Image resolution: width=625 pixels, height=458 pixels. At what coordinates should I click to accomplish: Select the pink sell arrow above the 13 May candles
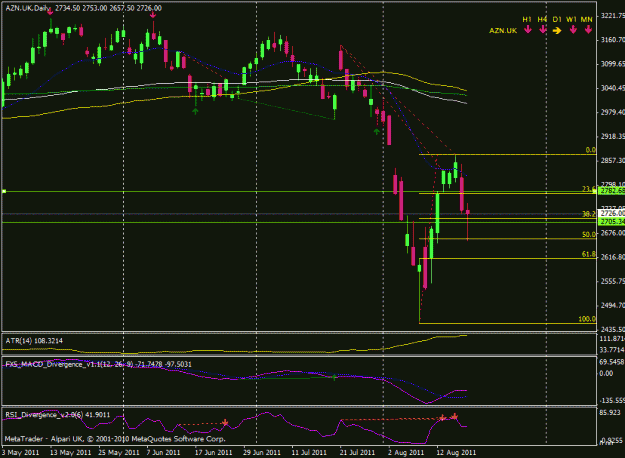[50, 12]
